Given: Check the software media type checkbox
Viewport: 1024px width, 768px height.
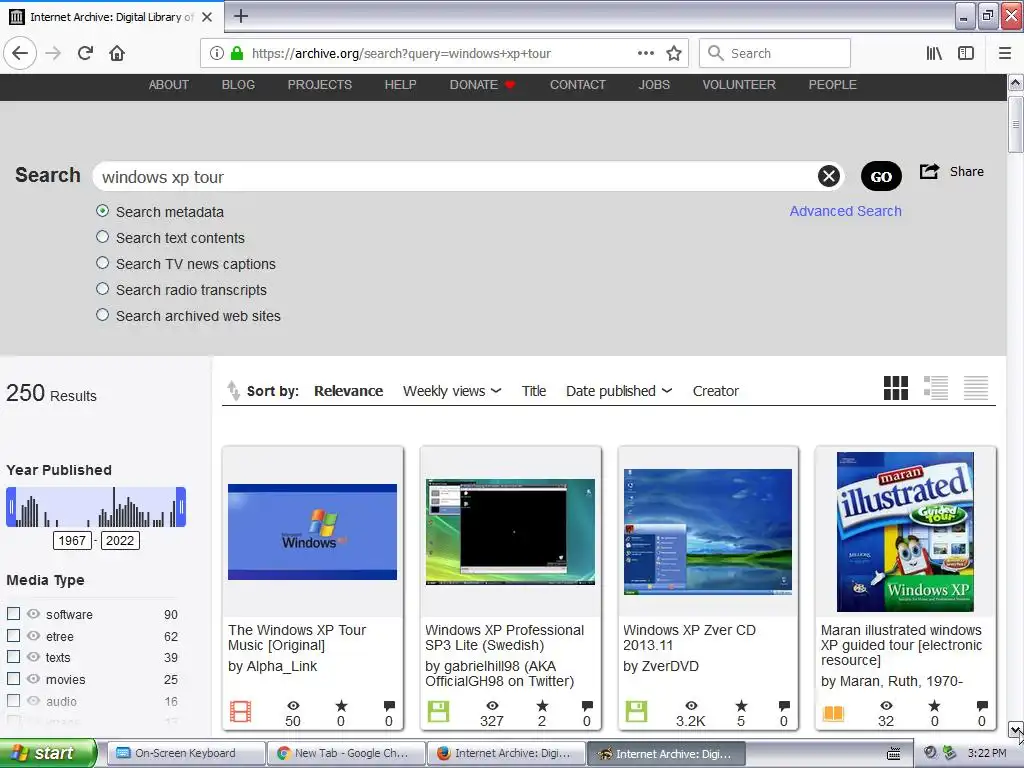Looking at the screenshot, I should point(13,613).
